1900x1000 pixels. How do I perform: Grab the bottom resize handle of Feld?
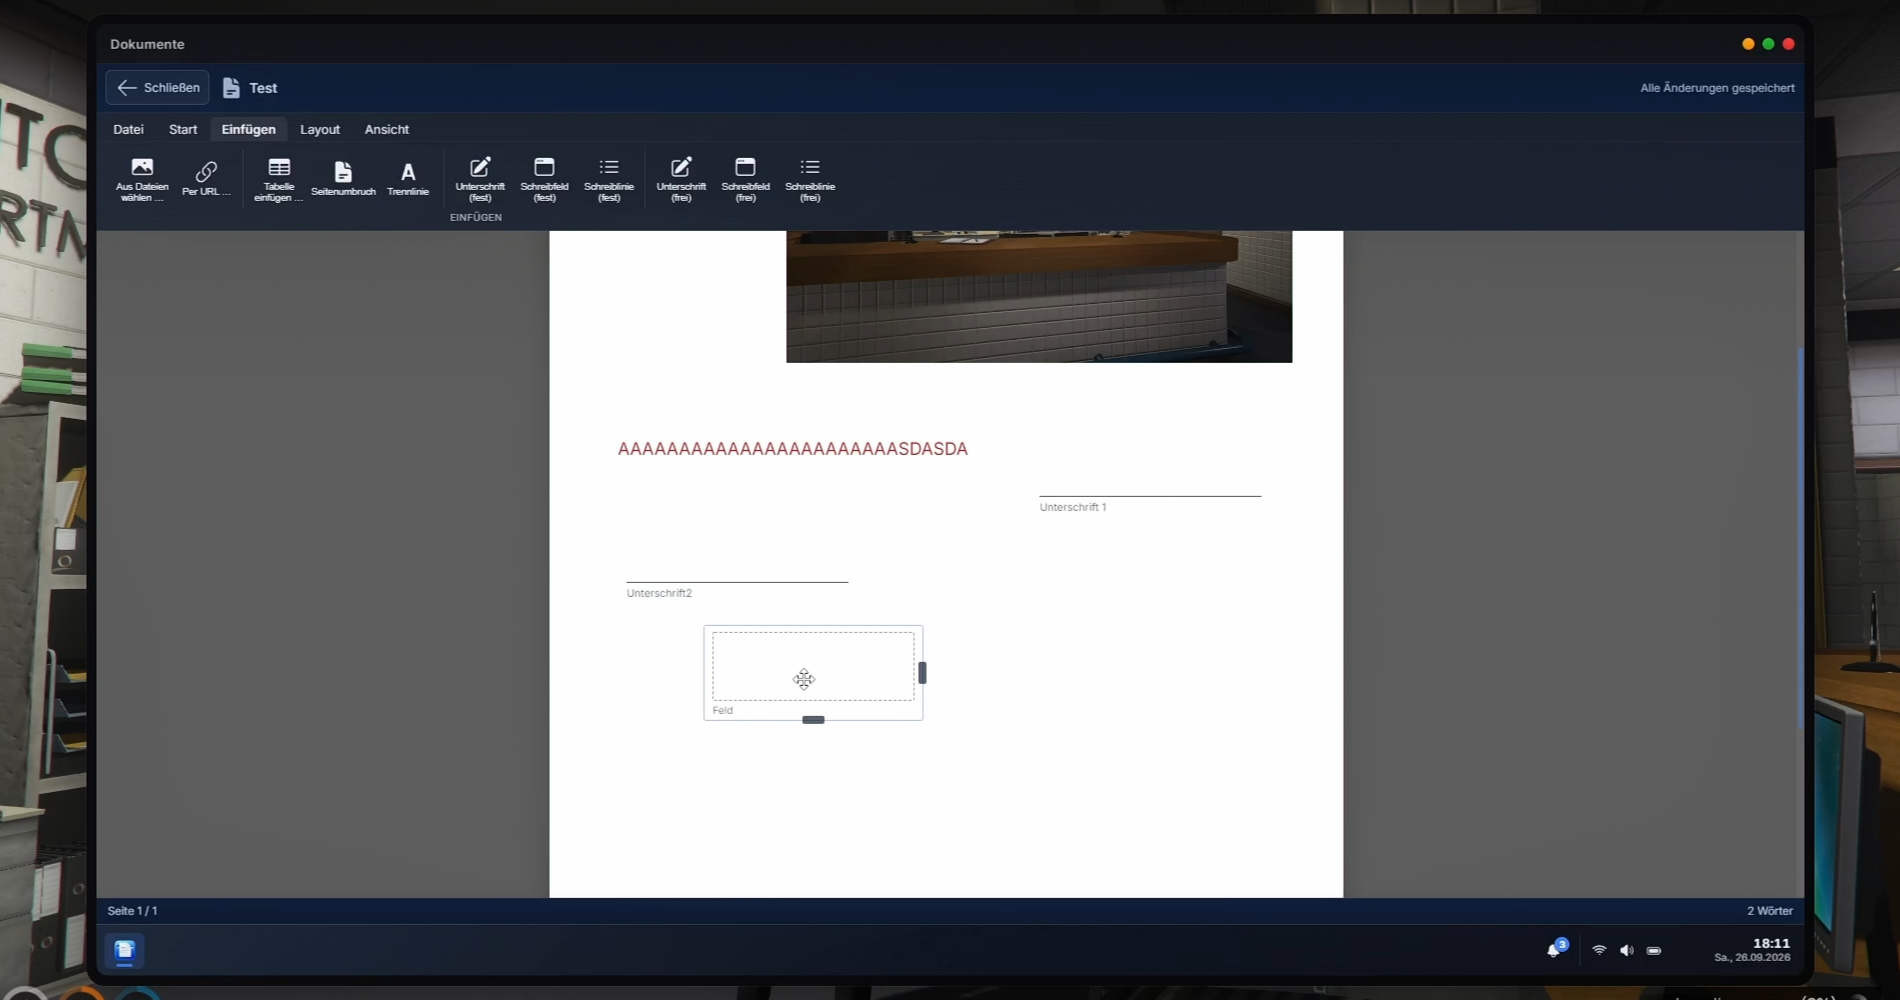point(813,720)
